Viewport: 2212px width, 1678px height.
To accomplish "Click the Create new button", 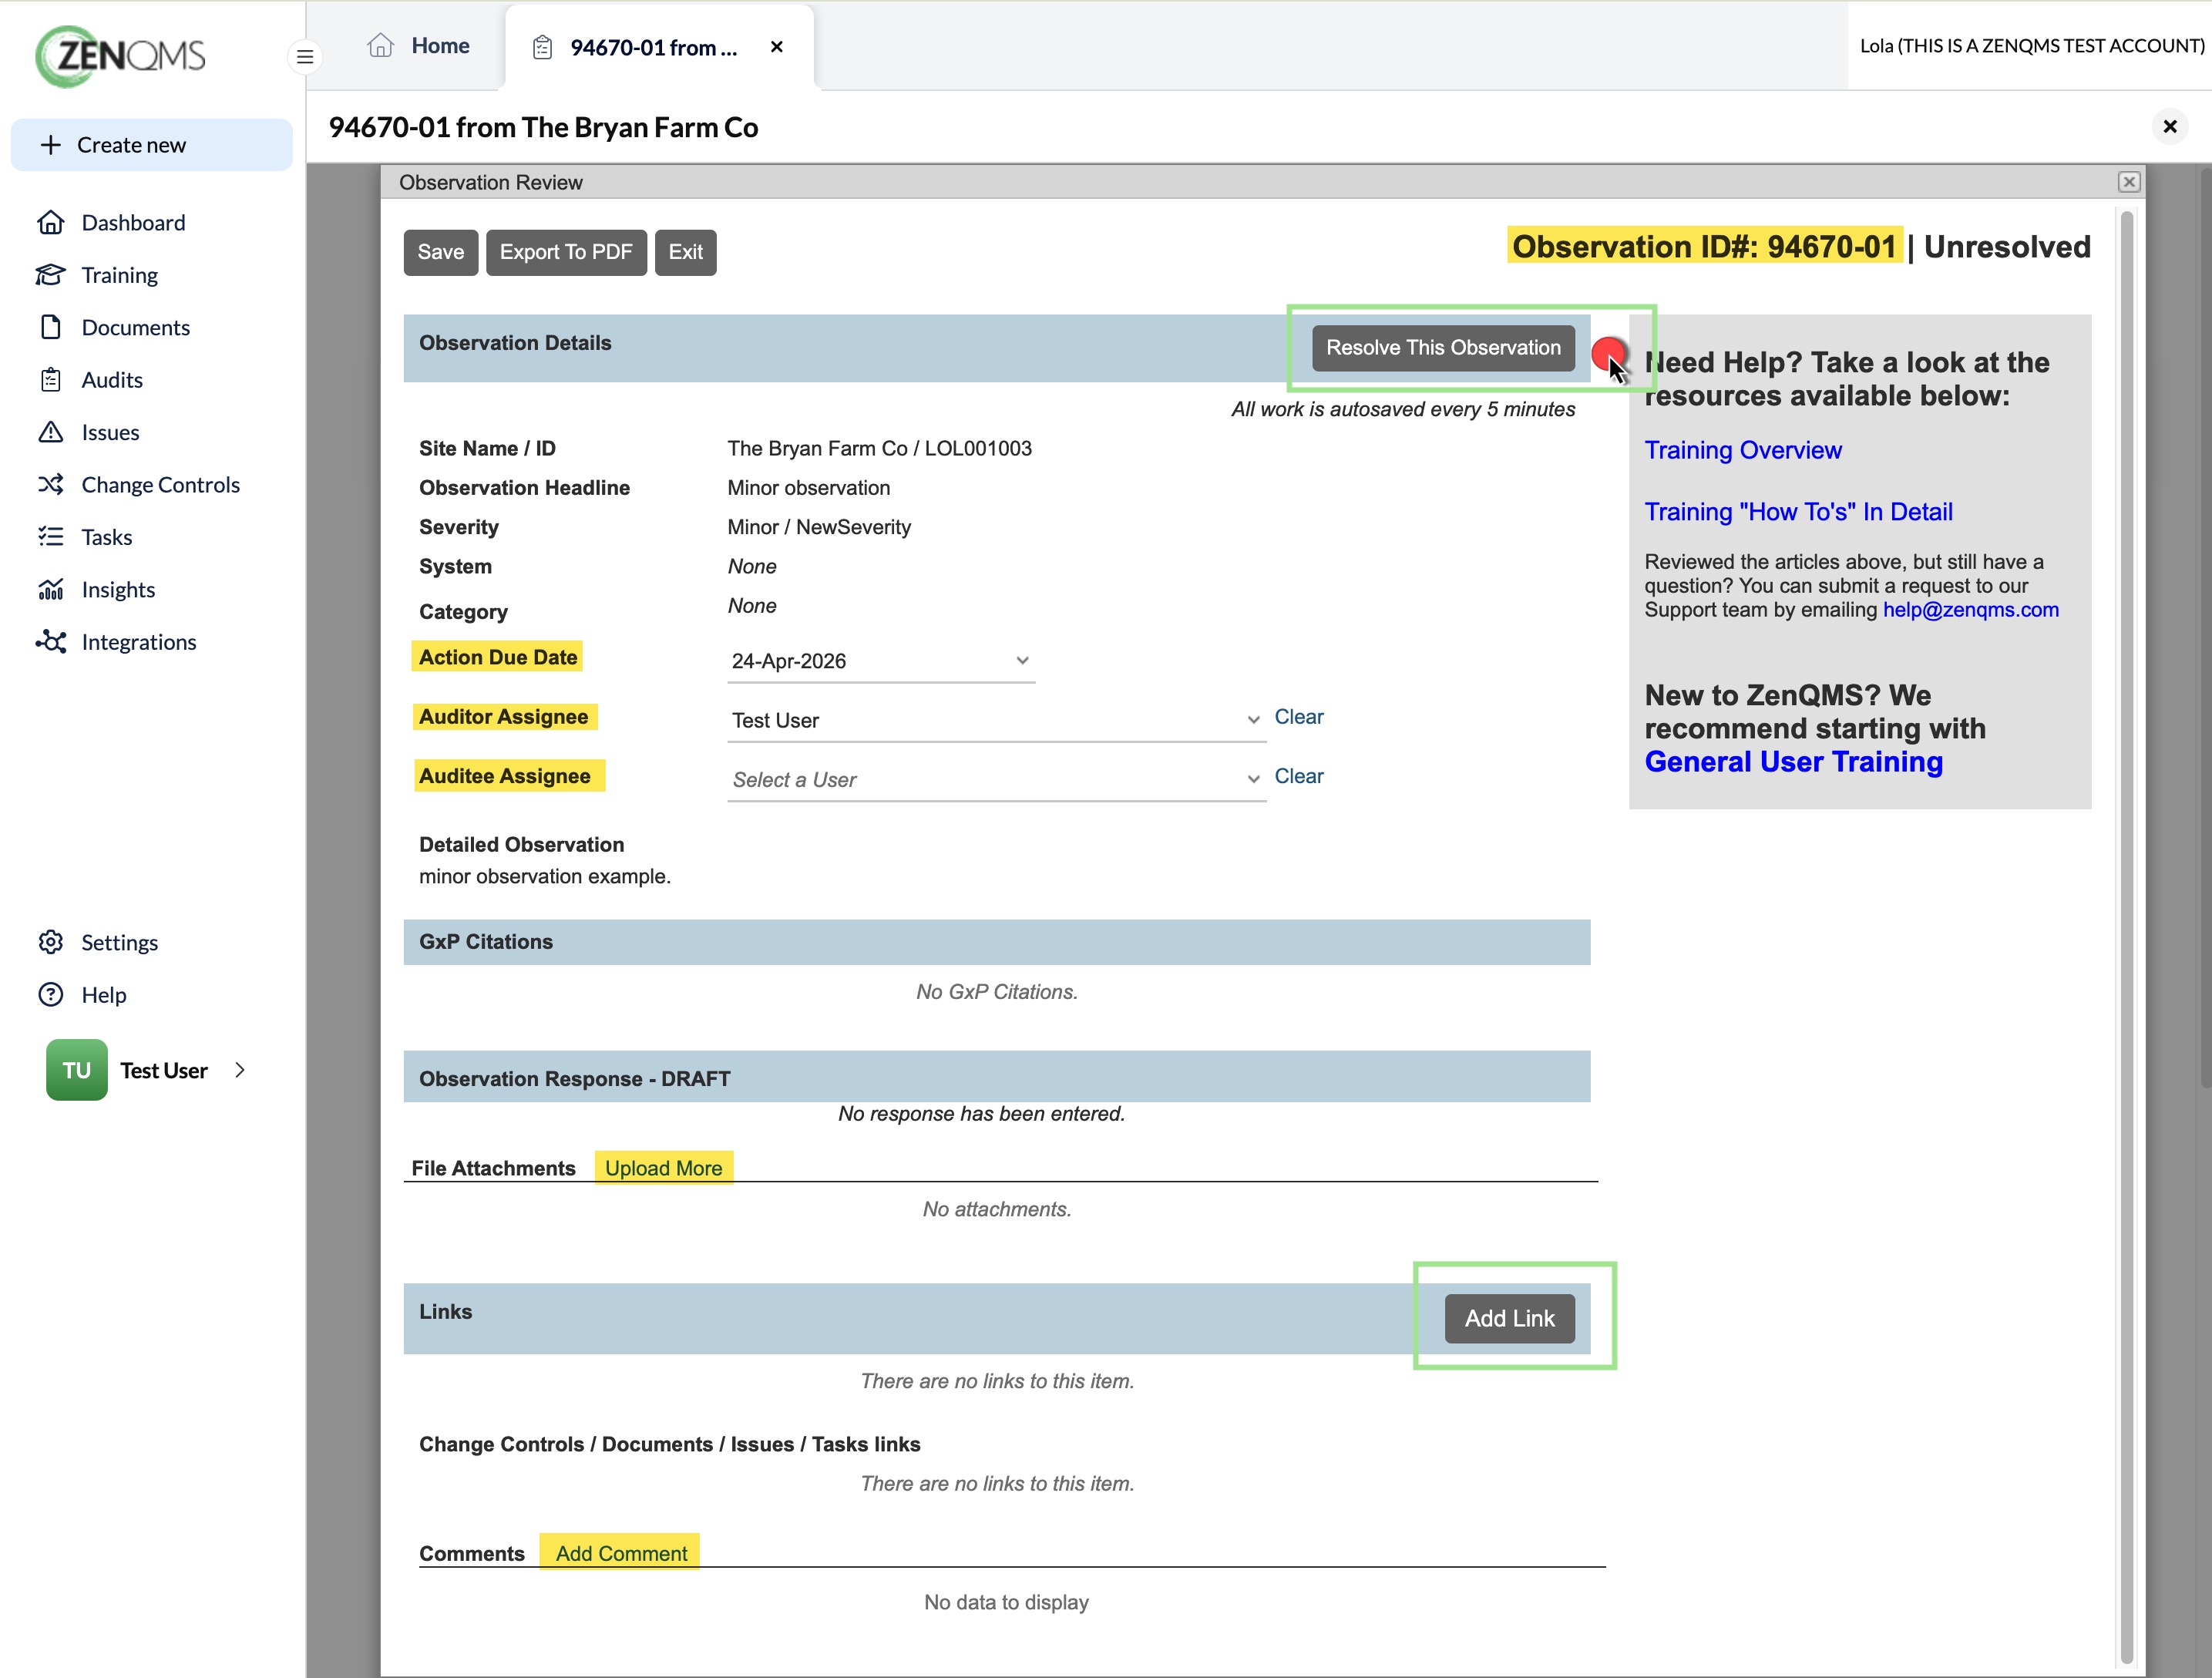I will click(152, 145).
